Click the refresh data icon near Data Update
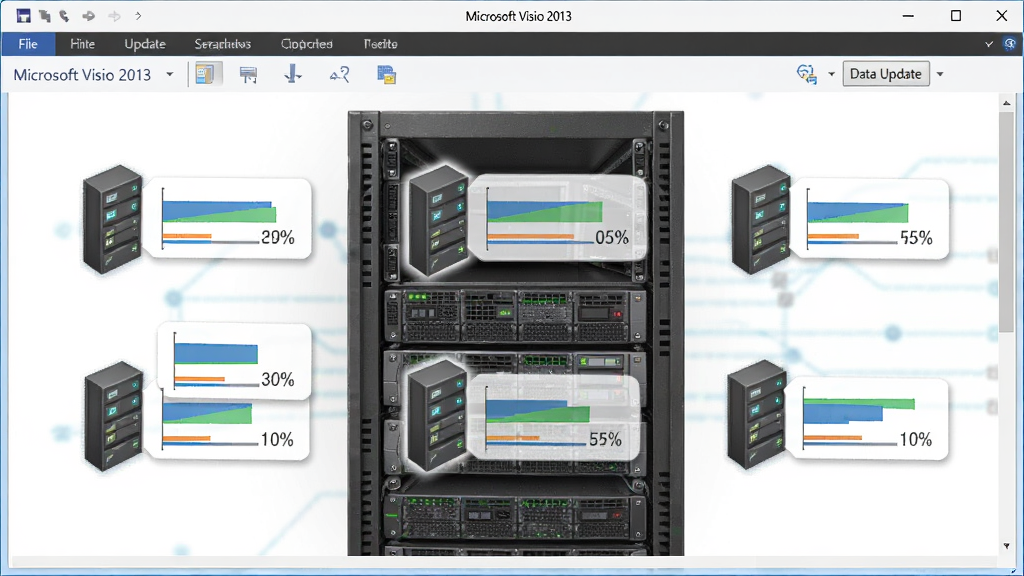The width and height of the screenshot is (1024, 576). (807, 74)
